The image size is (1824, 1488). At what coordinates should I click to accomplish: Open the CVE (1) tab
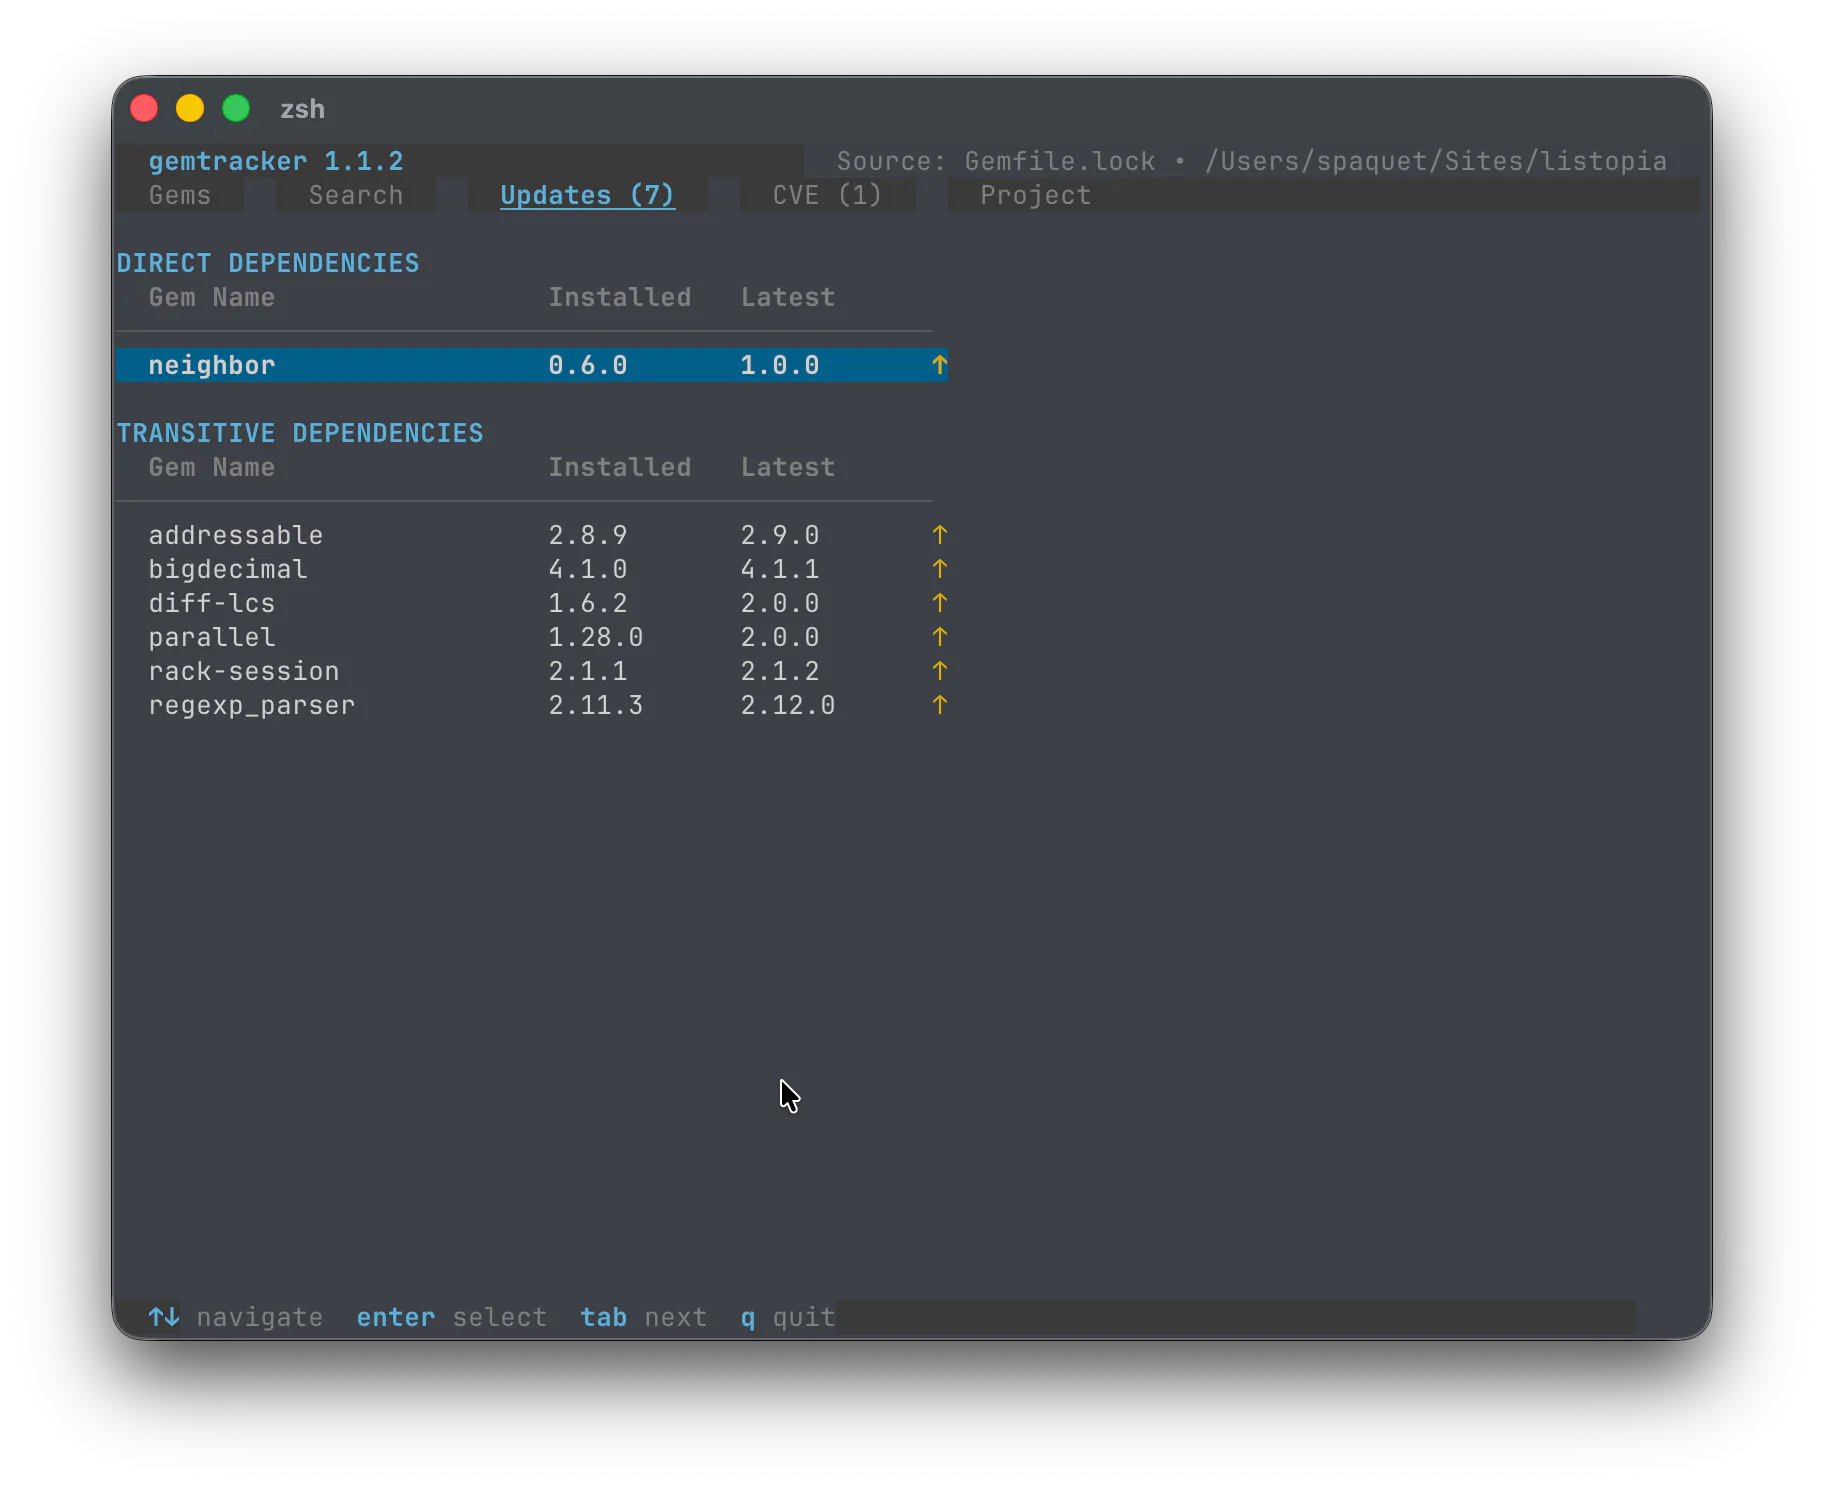coord(827,195)
